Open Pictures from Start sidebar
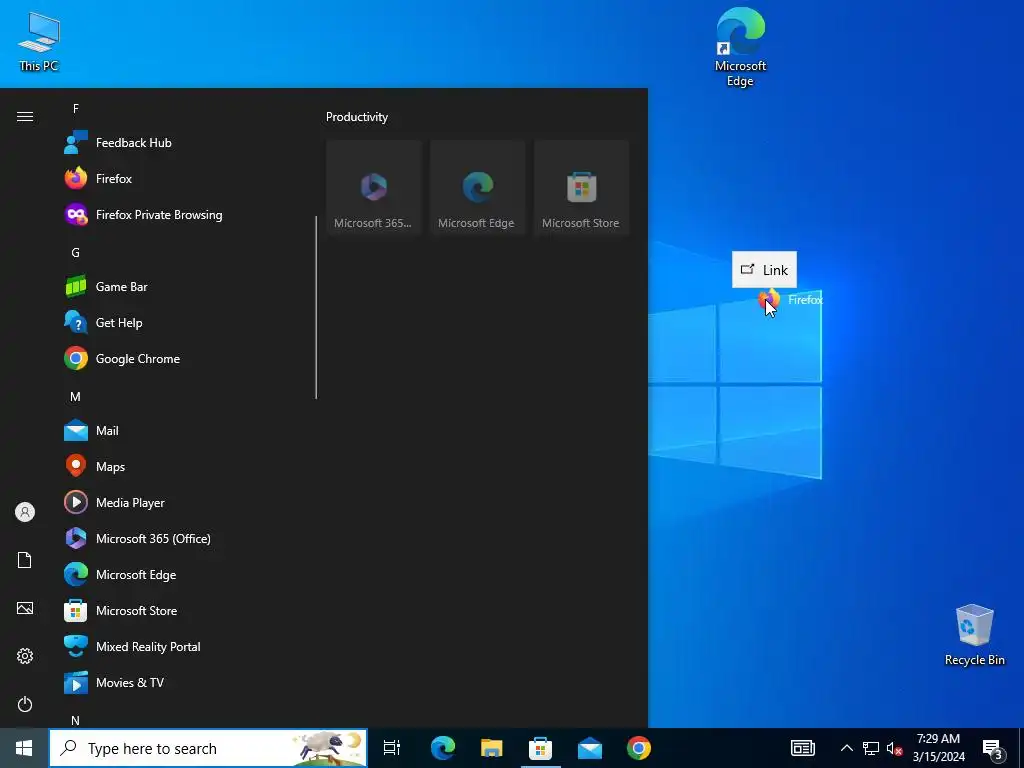Screen dimensions: 1024x768 [x=25, y=608]
